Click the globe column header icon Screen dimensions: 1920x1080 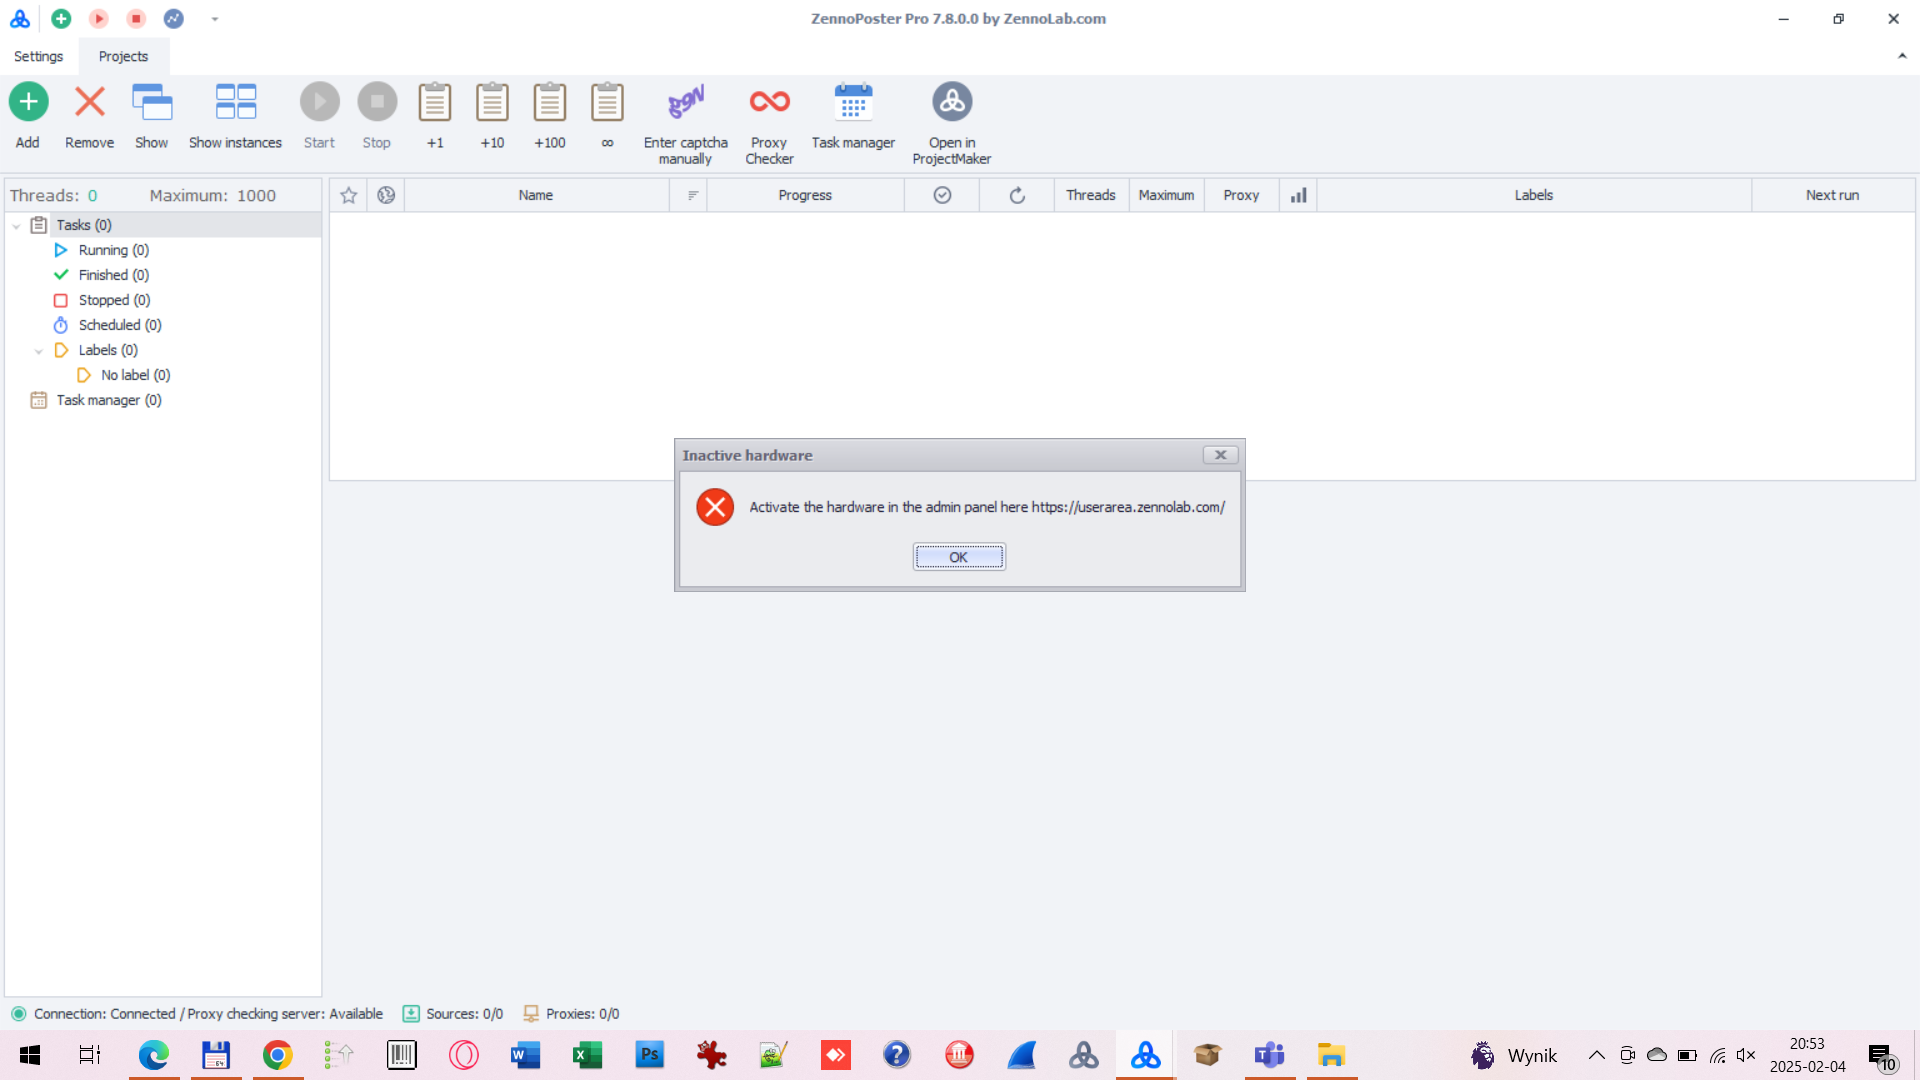386,195
